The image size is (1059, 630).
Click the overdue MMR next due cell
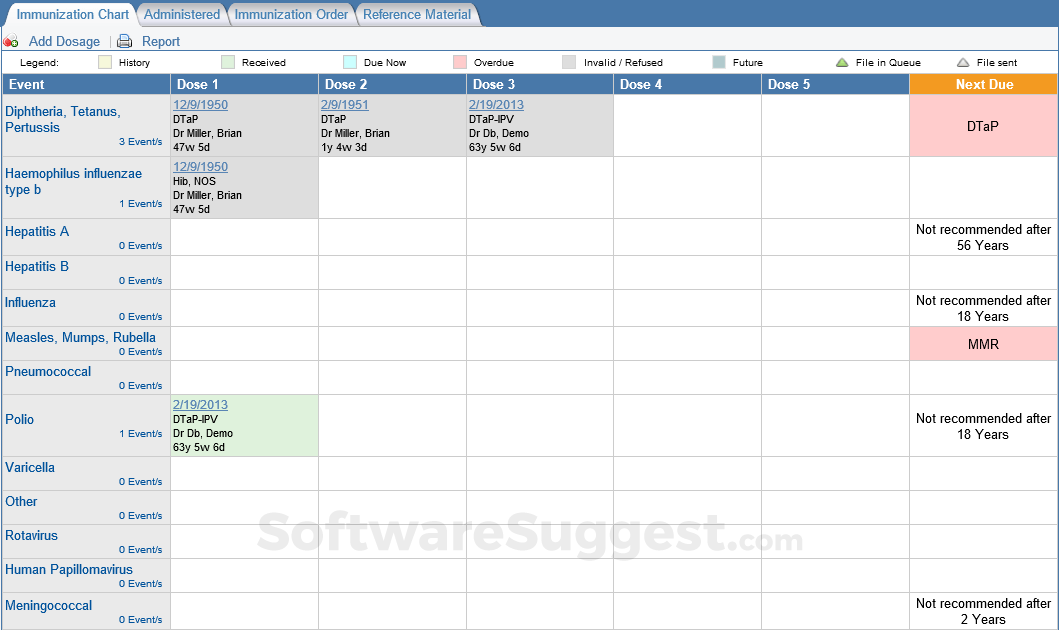click(983, 344)
